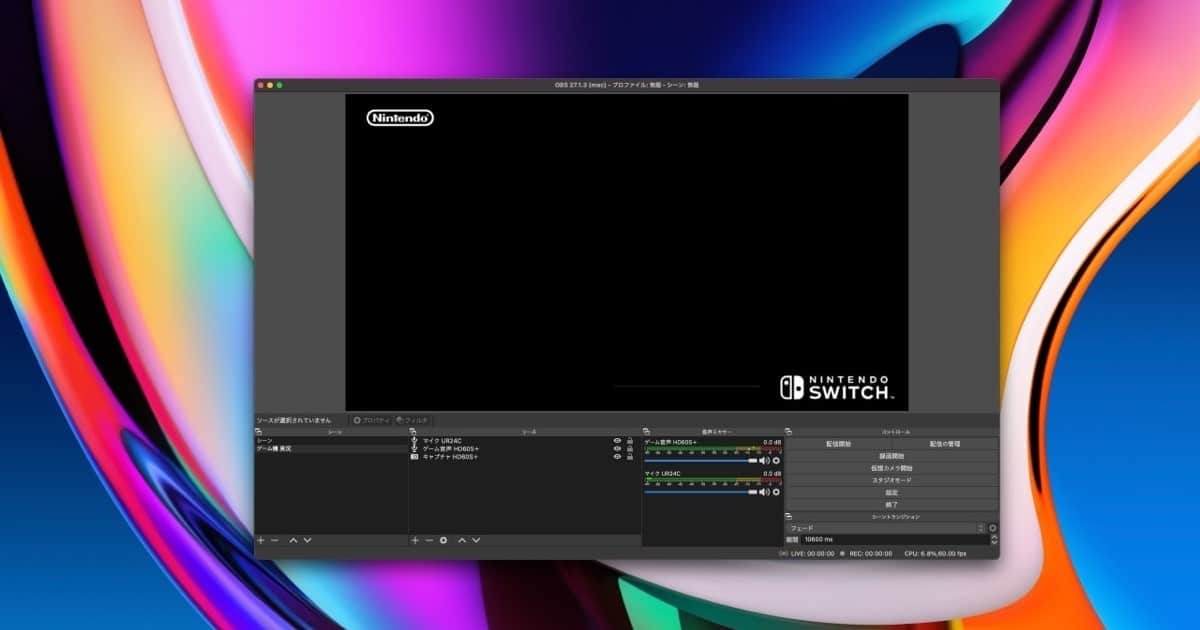Adjust the ゲーム音声 HD60S+ volume slider
The image size is (1200, 630).
[701, 461]
